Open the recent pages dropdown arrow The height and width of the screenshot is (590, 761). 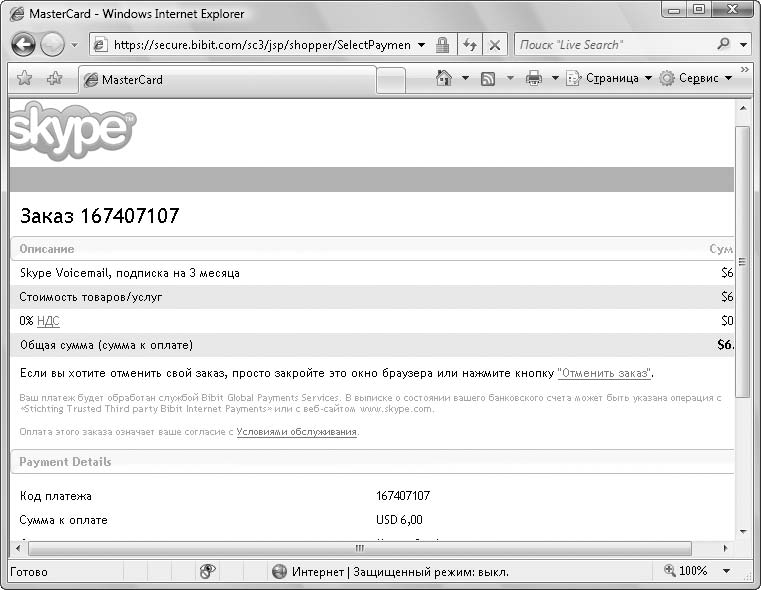pos(74,45)
